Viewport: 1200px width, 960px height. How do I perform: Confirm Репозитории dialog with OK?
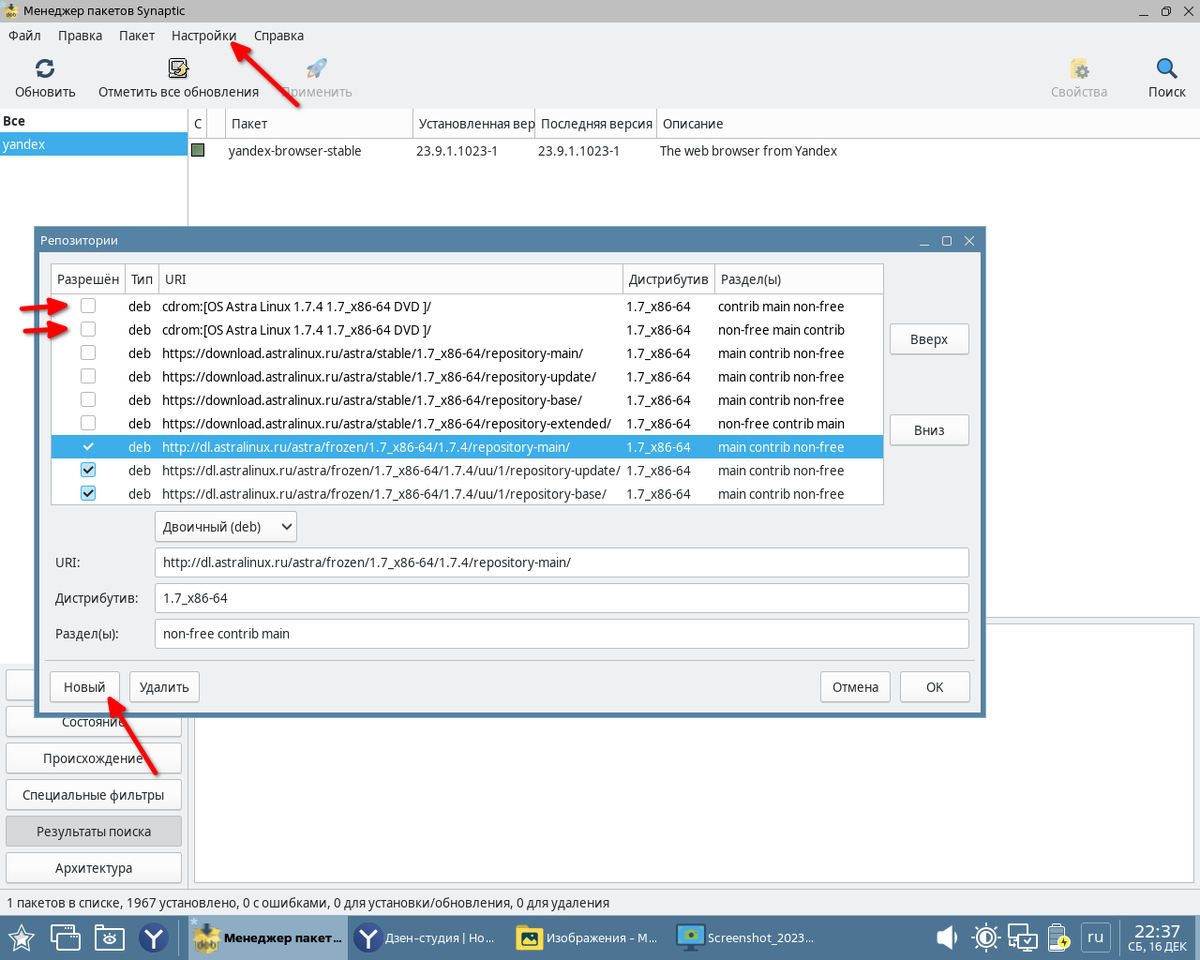pos(935,687)
